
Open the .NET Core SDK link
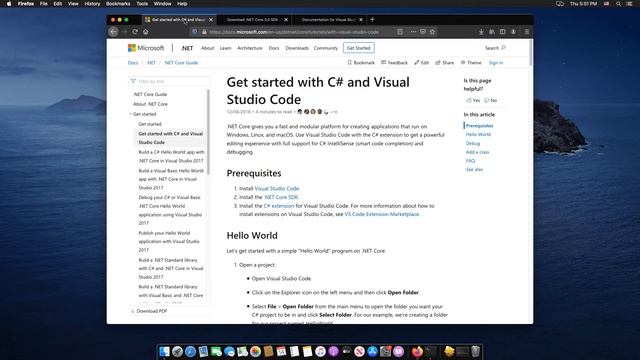[281, 197]
